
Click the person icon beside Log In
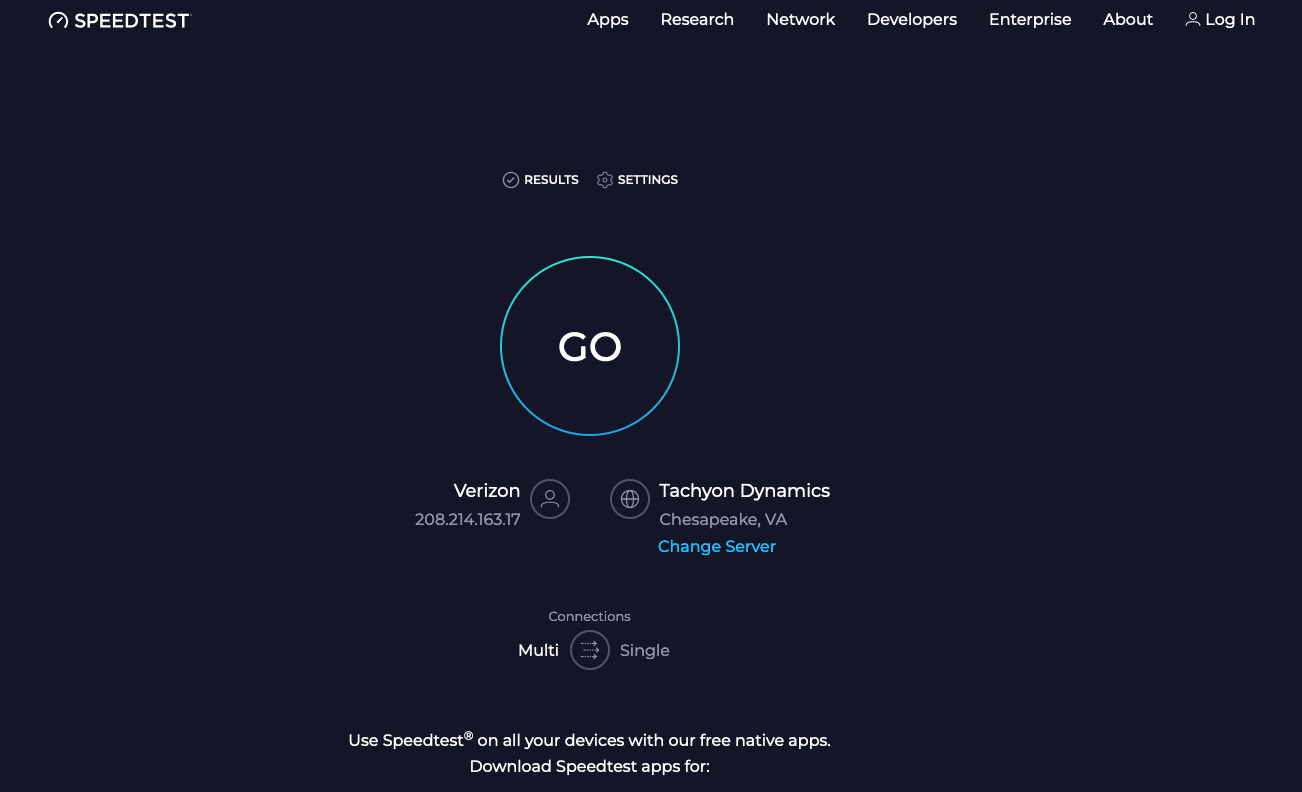tap(1192, 19)
